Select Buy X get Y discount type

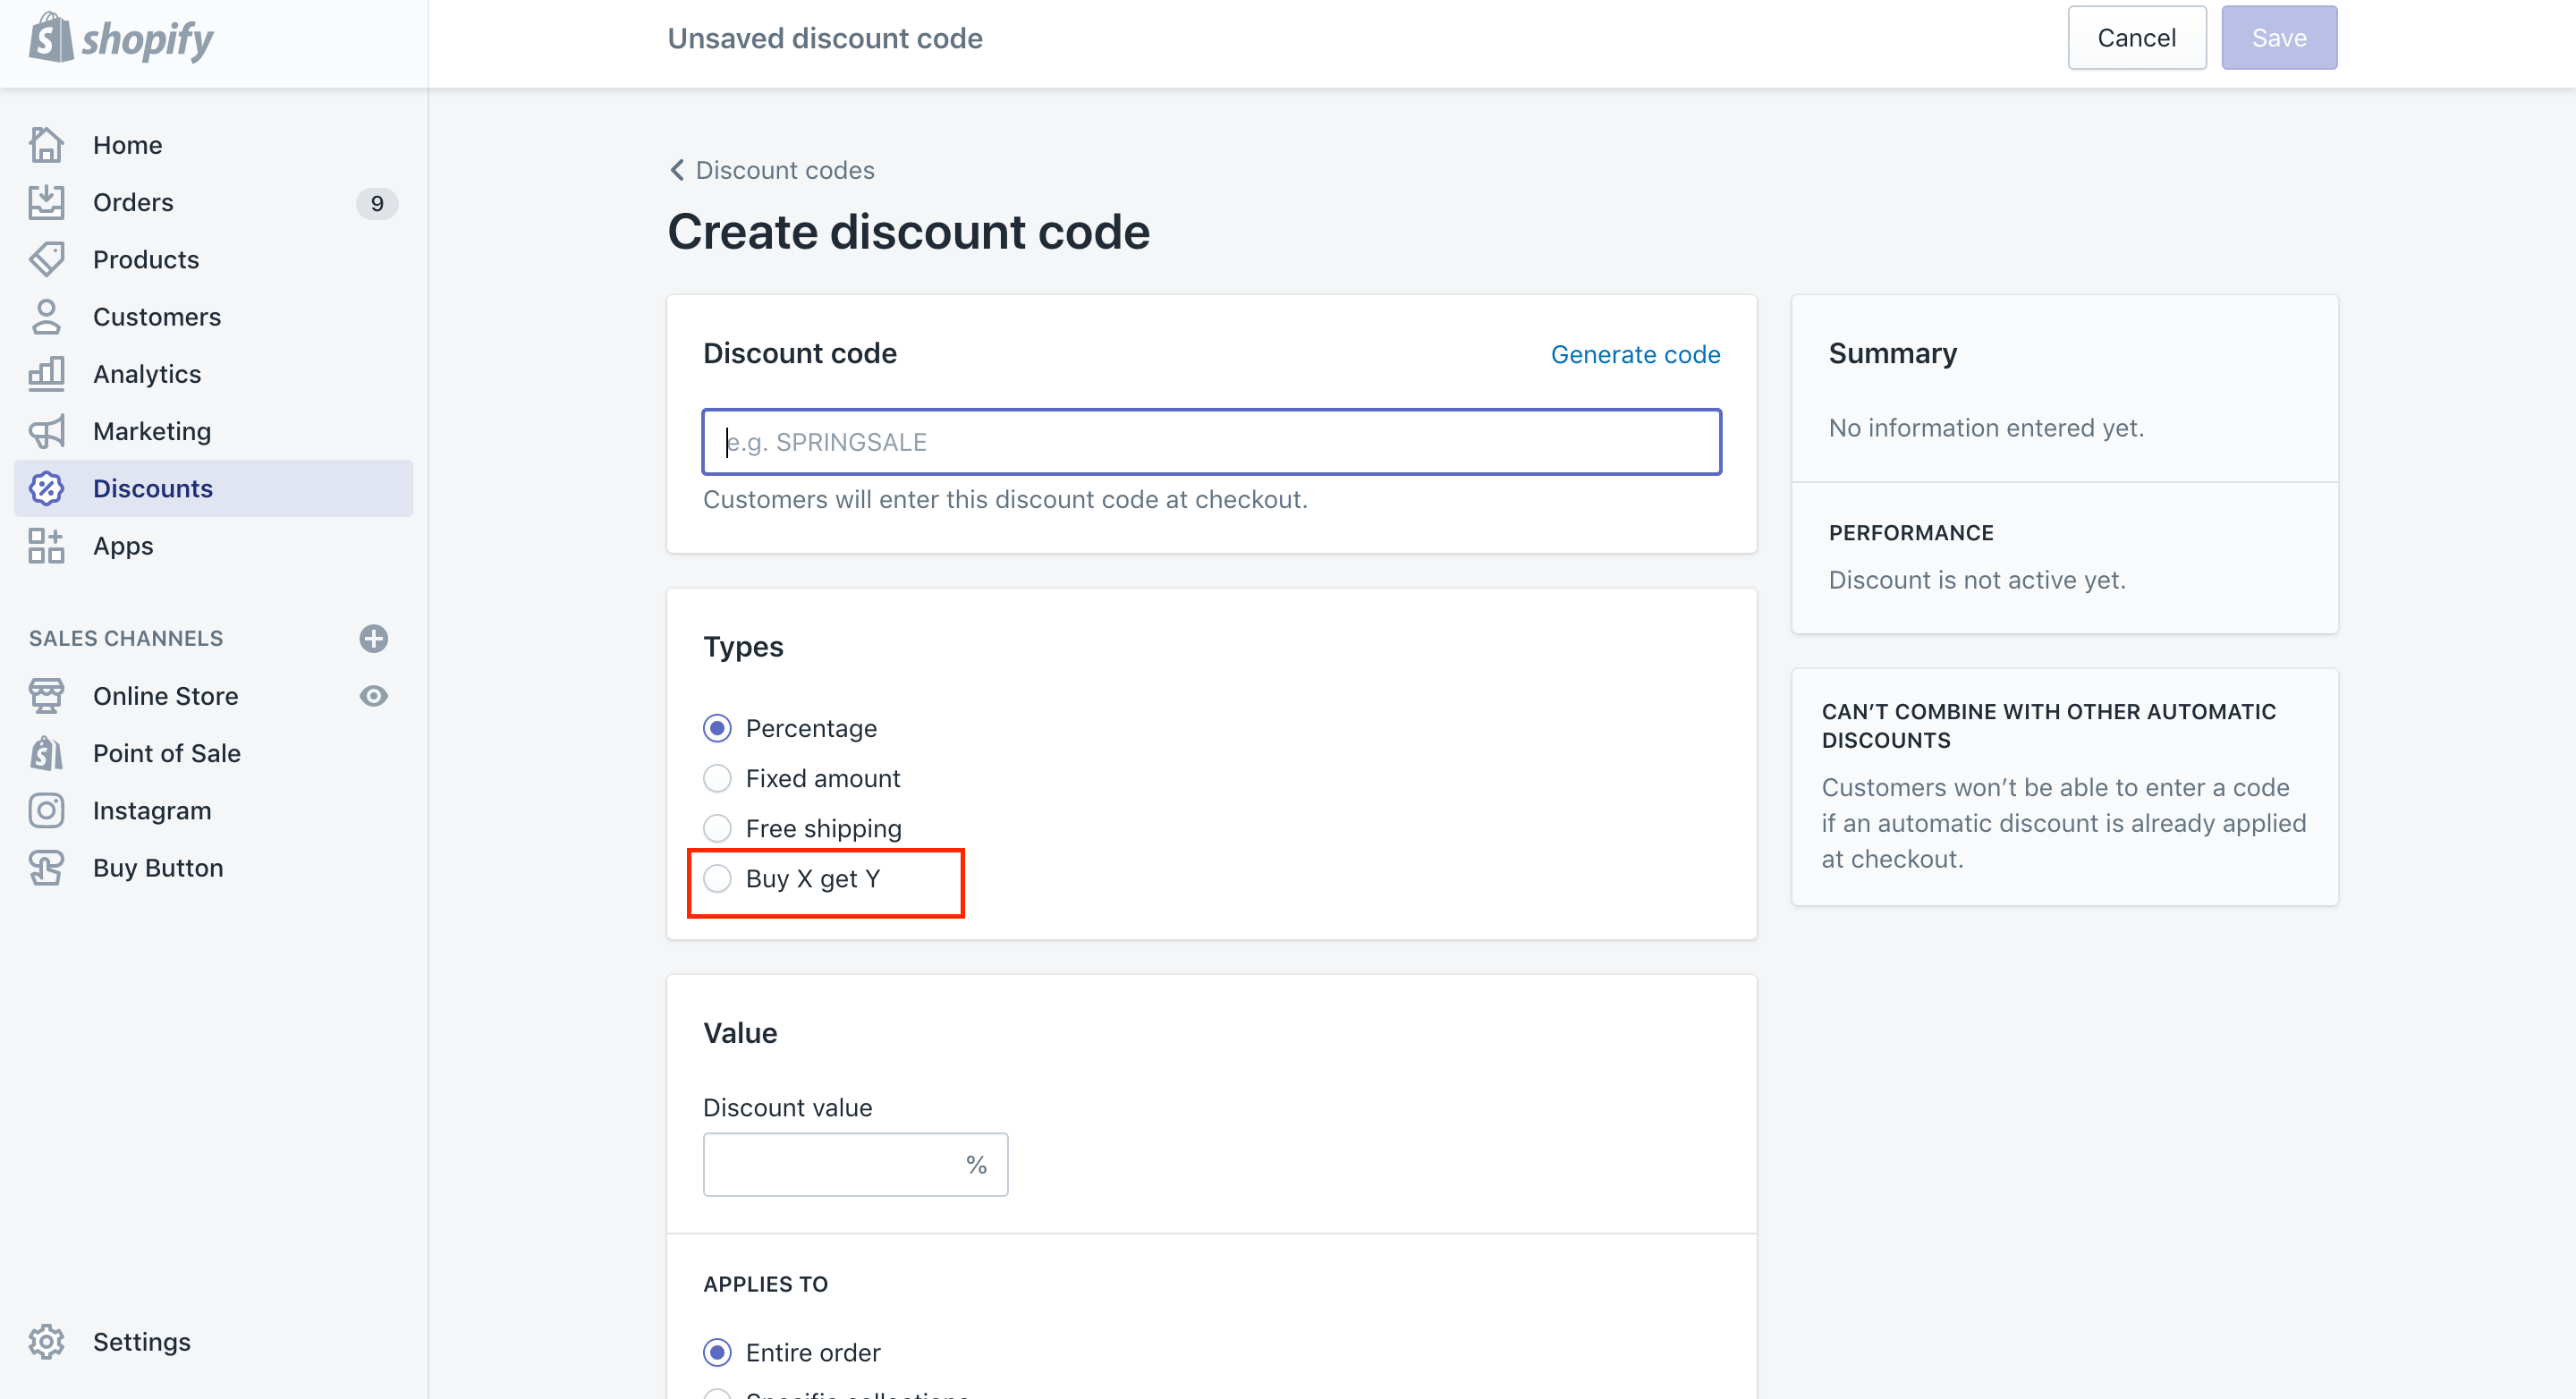point(718,878)
